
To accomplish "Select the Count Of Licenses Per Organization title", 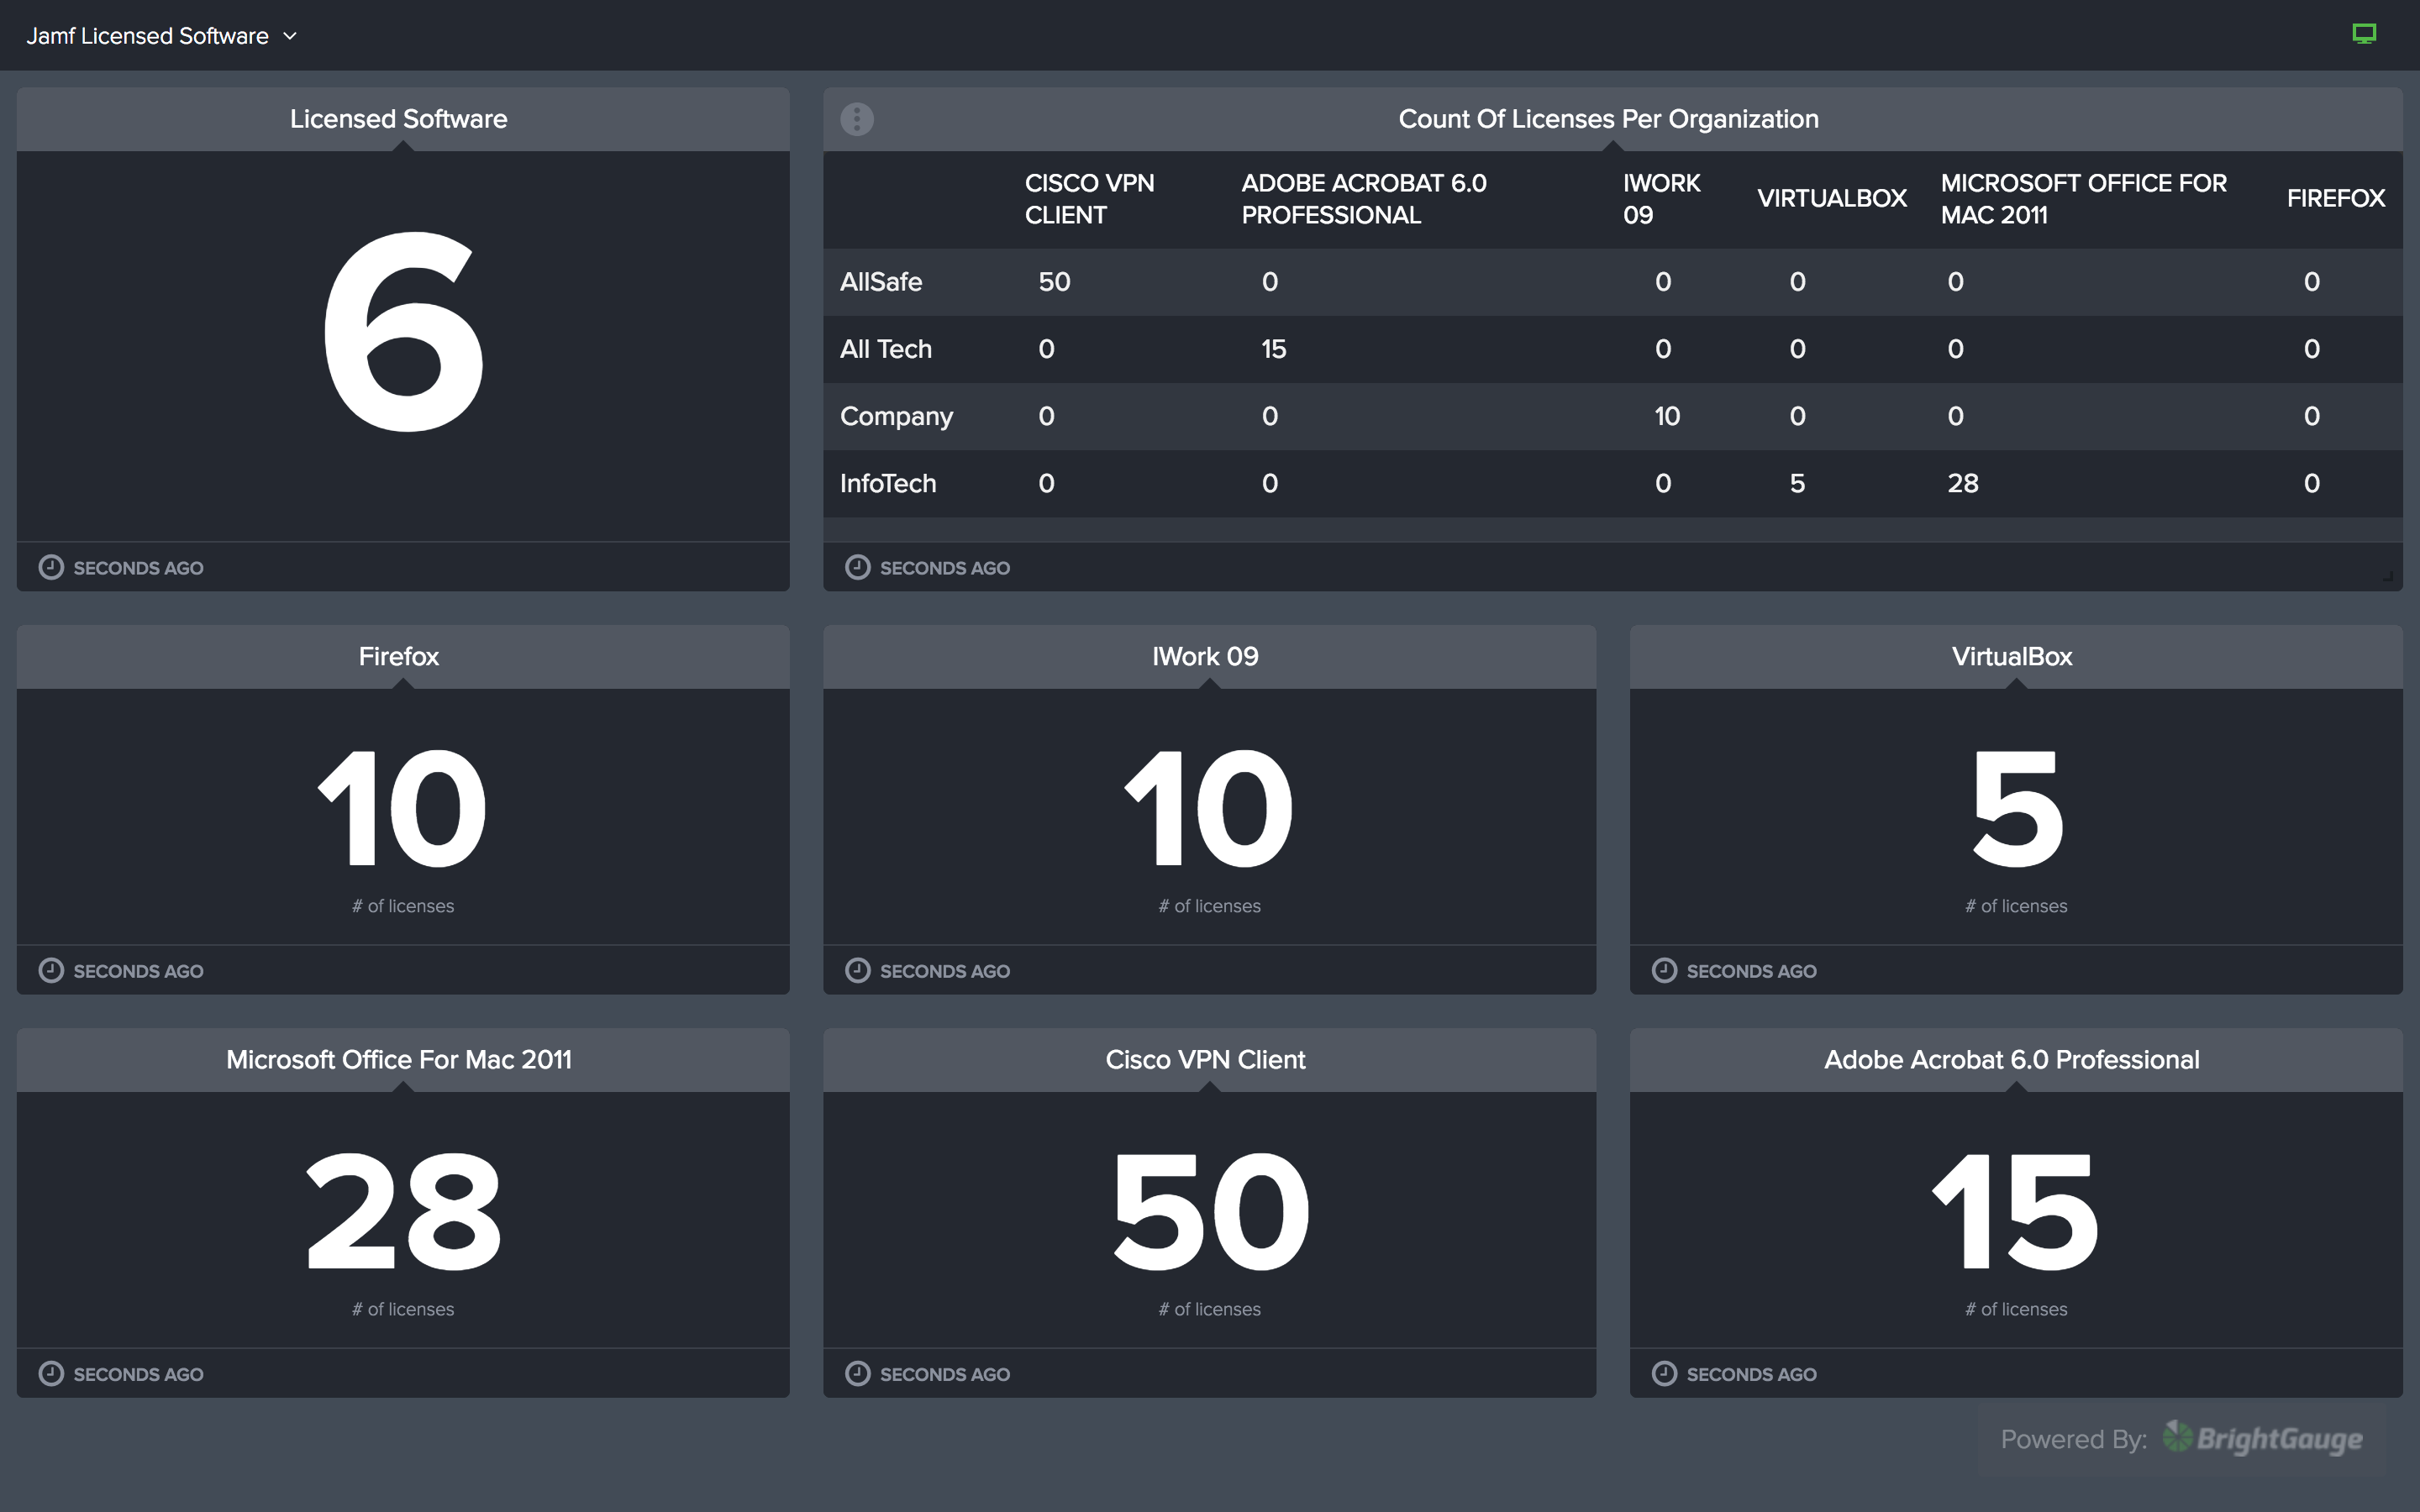I will pyautogui.click(x=1608, y=119).
